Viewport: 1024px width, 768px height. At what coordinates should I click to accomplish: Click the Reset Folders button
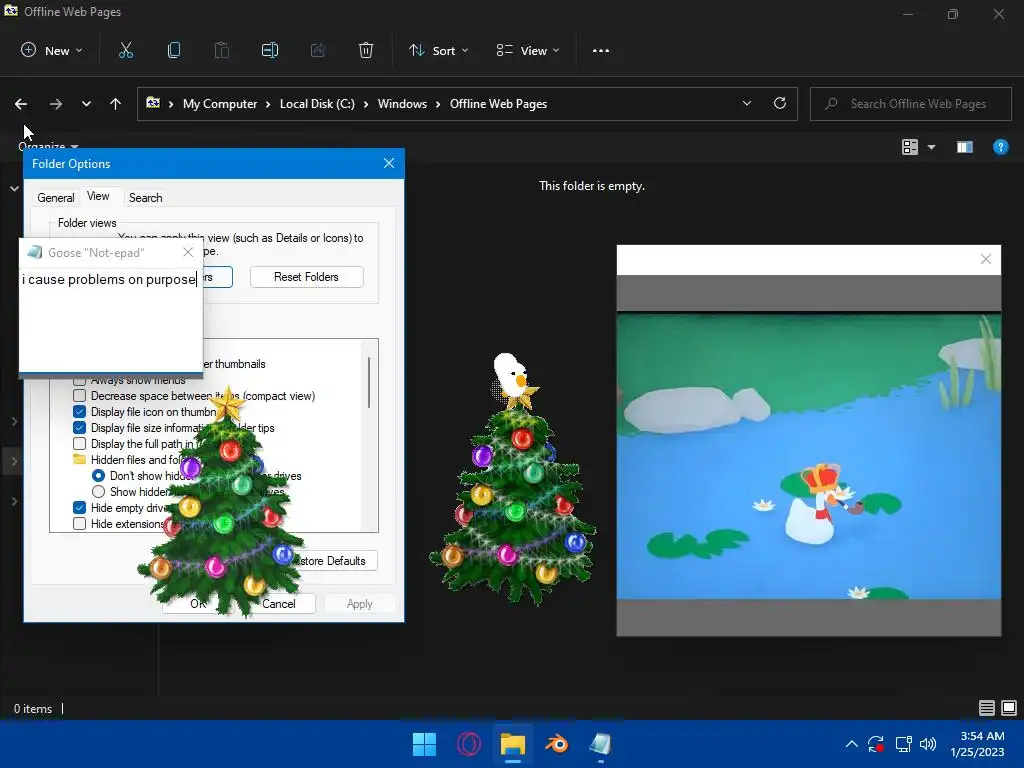click(306, 277)
